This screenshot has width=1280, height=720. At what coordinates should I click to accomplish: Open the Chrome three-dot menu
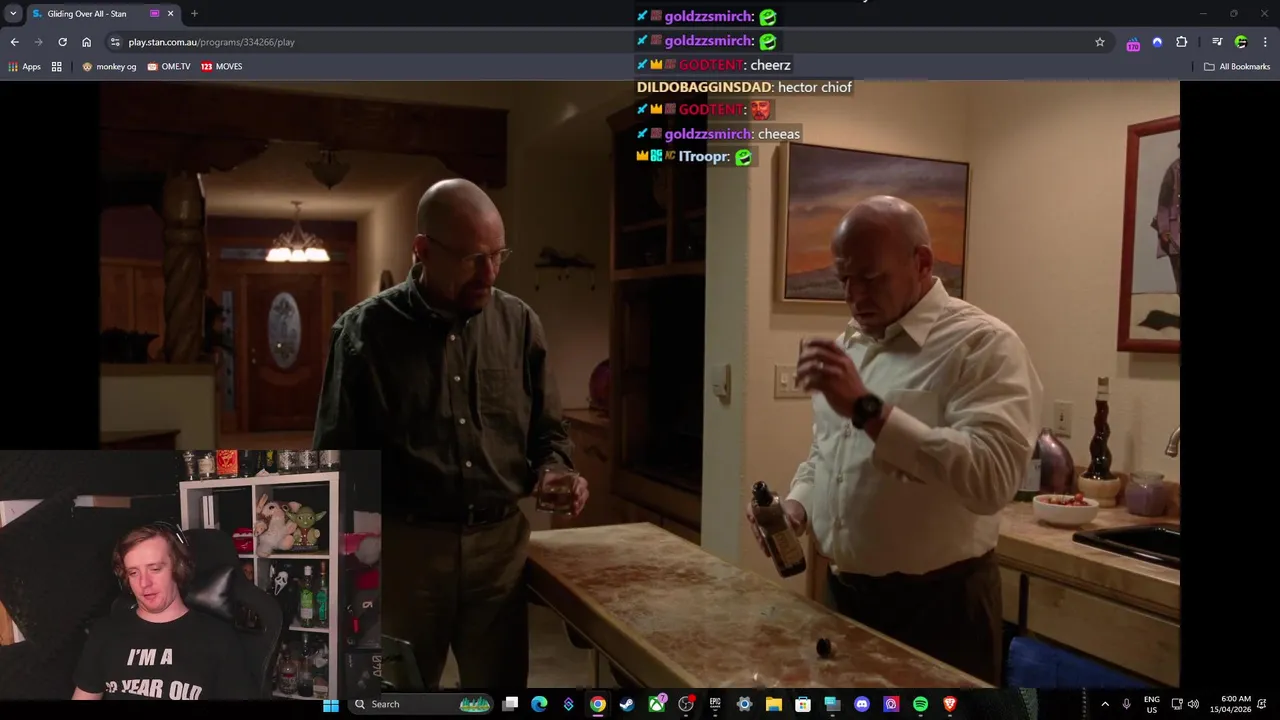pos(1265,42)
